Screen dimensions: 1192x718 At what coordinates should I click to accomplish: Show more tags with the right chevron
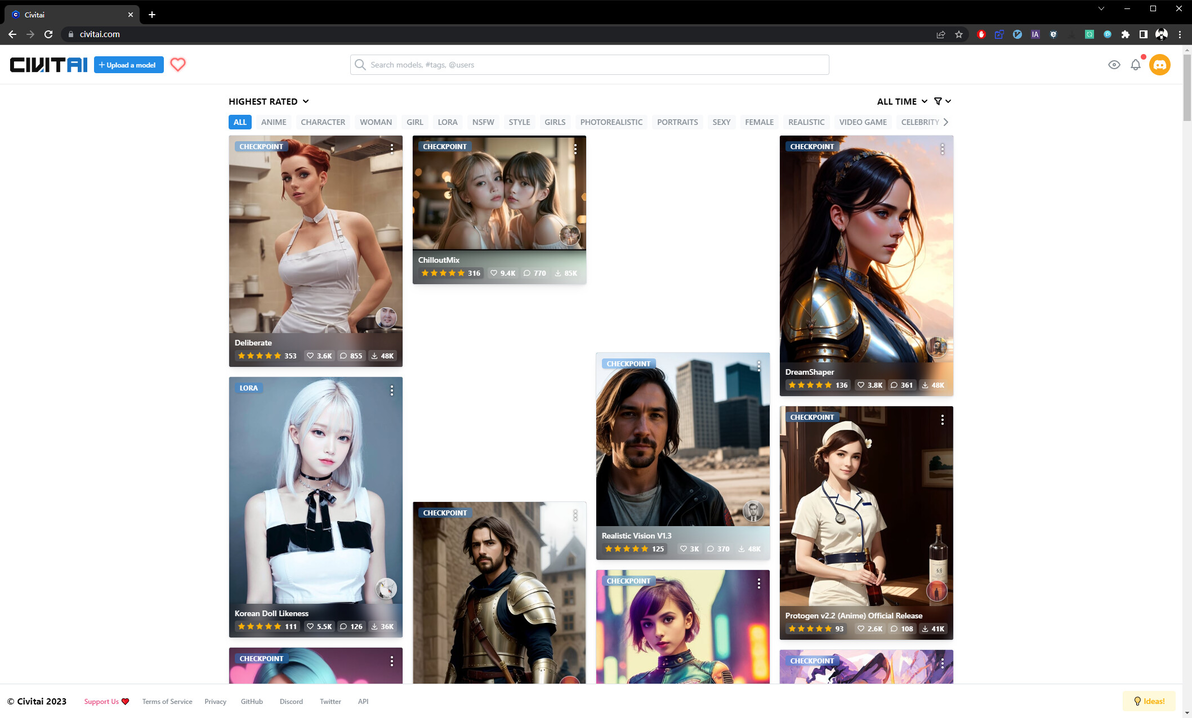click(x=946, y=122)
